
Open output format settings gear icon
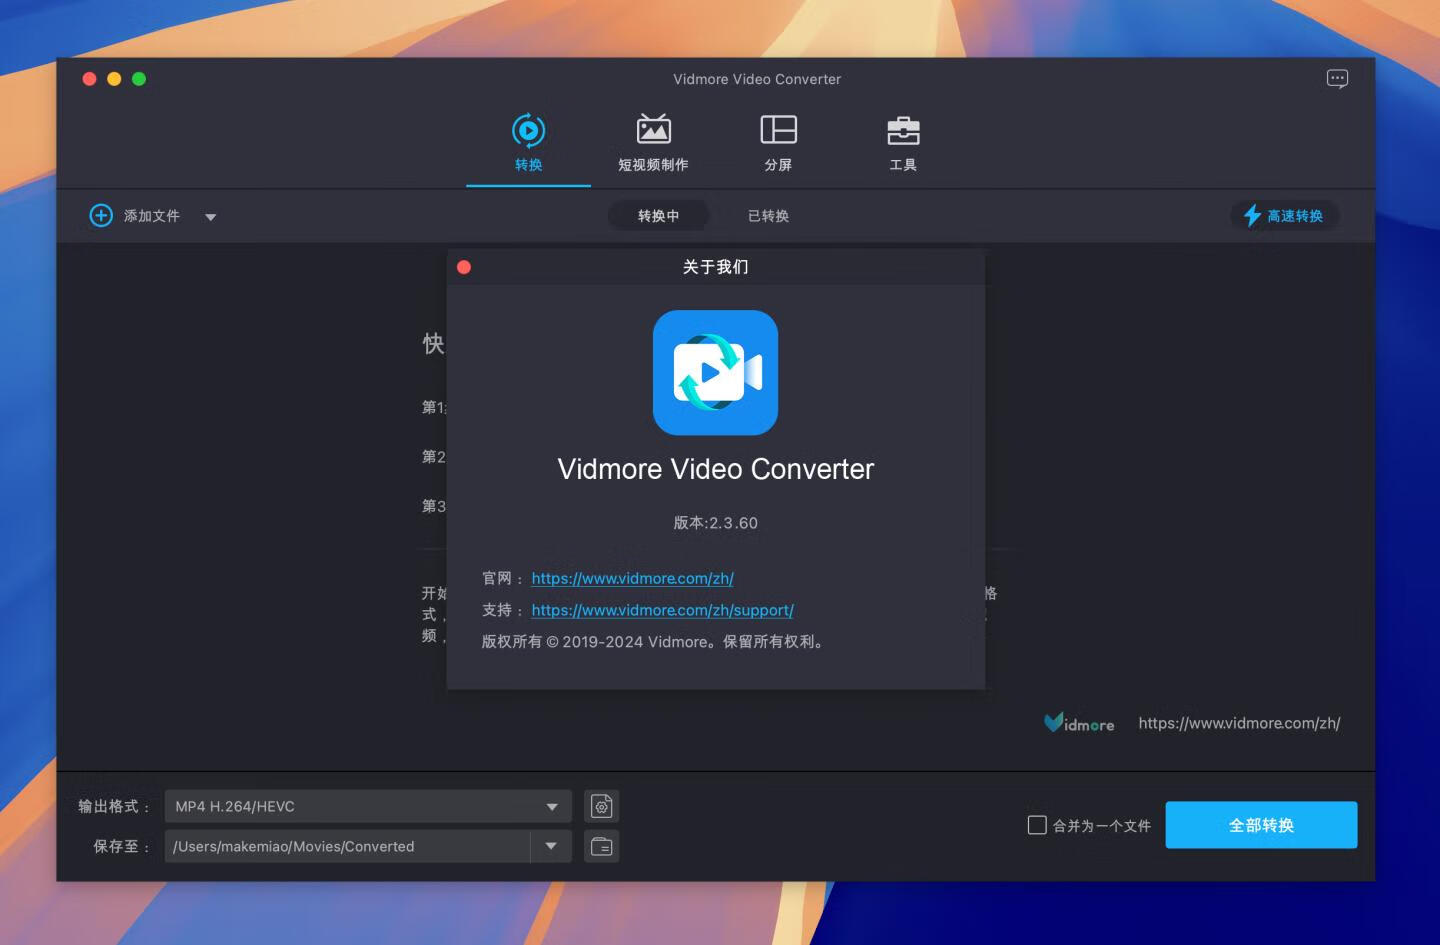[x=602, y=806]
